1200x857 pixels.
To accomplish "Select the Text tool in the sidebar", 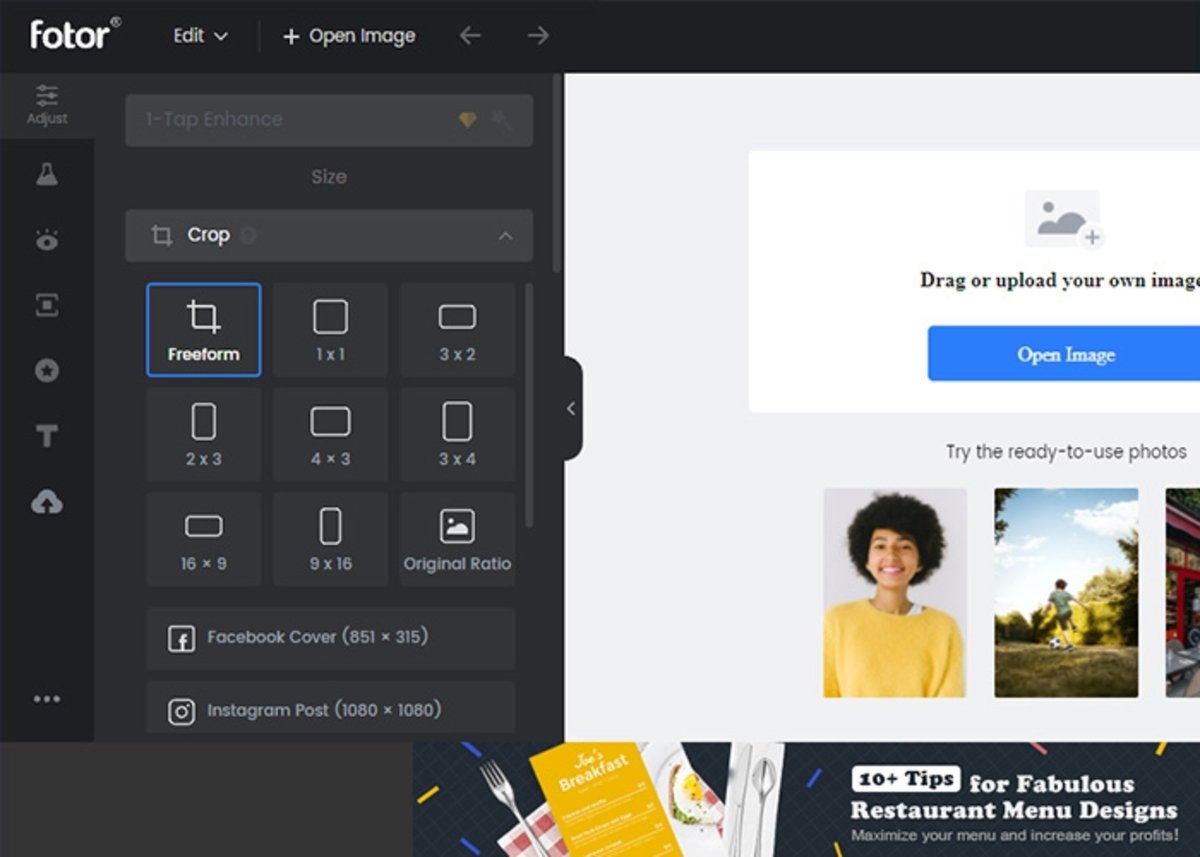I will point(47,437).
